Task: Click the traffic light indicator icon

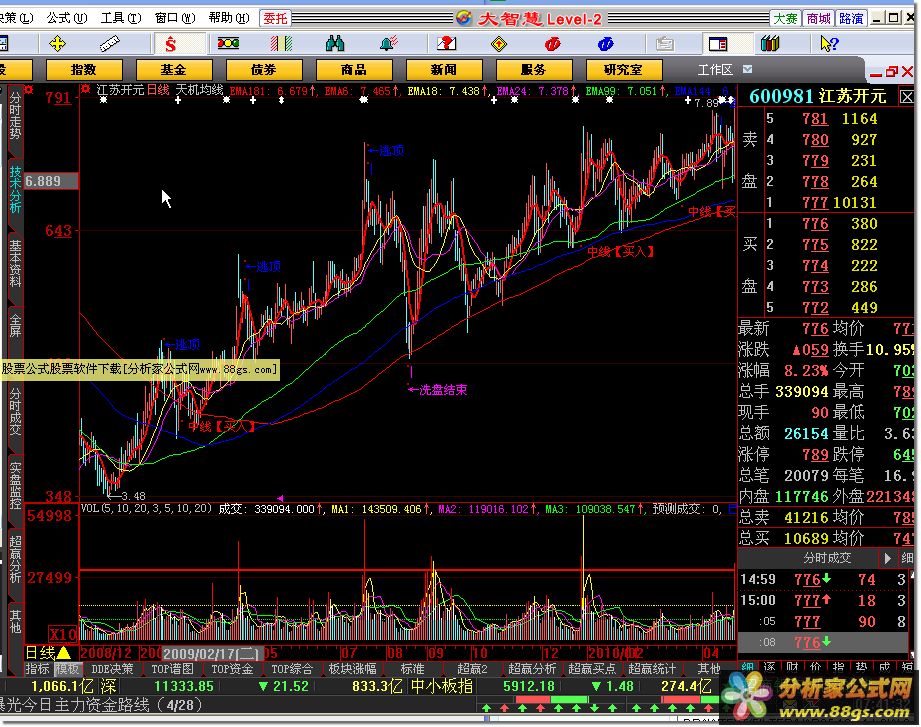Action: click(229, 44)
